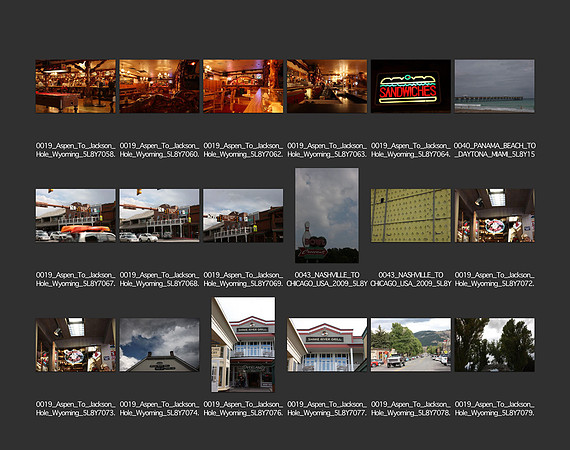Select the caption ending SL8Y7063
Screen dimensions: 570x450
(327, 150)
